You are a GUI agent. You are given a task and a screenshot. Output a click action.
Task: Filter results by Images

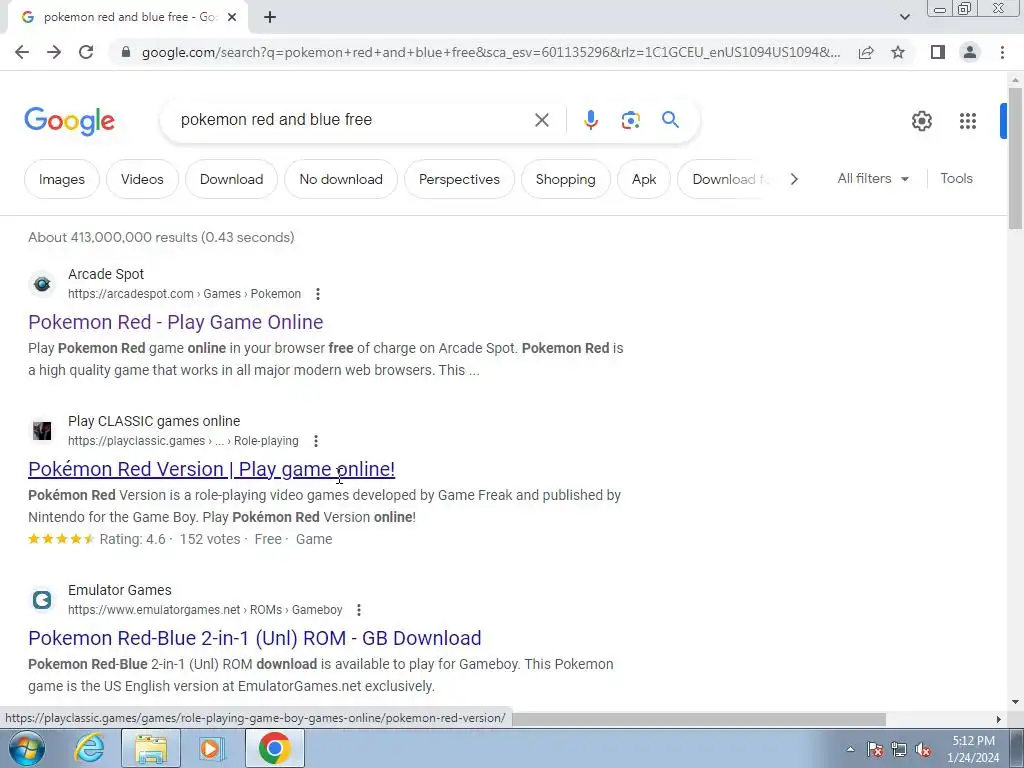(x=62, y=179)
